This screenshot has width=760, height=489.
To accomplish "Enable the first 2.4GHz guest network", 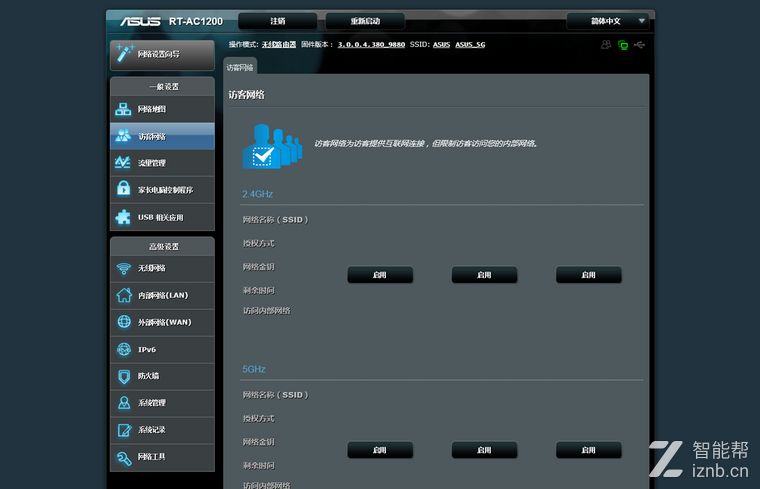I will [380, 275].
